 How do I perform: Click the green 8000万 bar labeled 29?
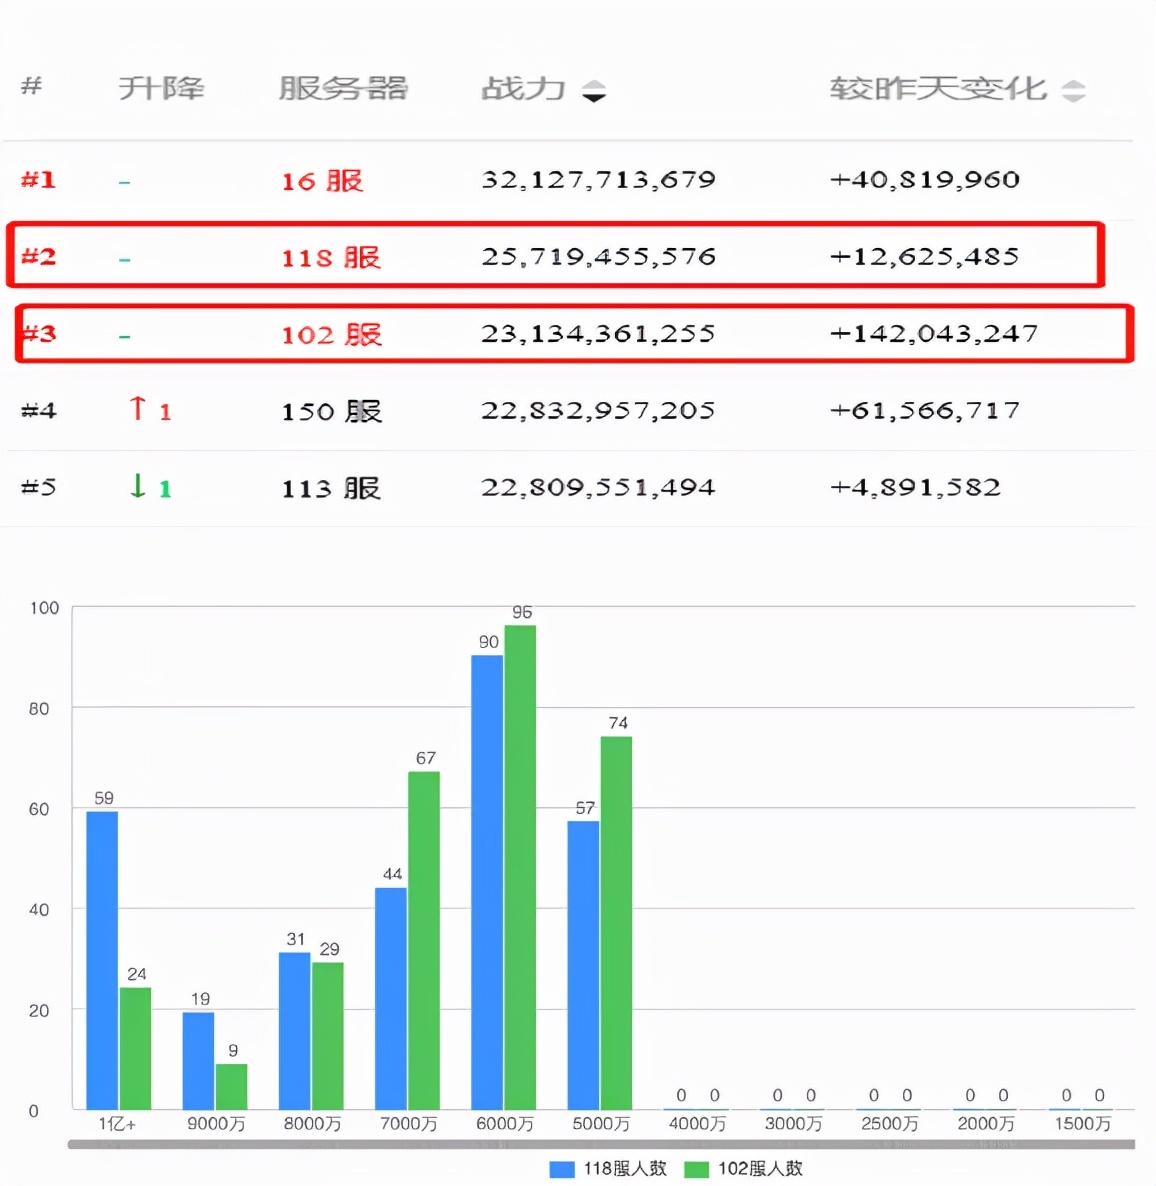point(328,1036)
